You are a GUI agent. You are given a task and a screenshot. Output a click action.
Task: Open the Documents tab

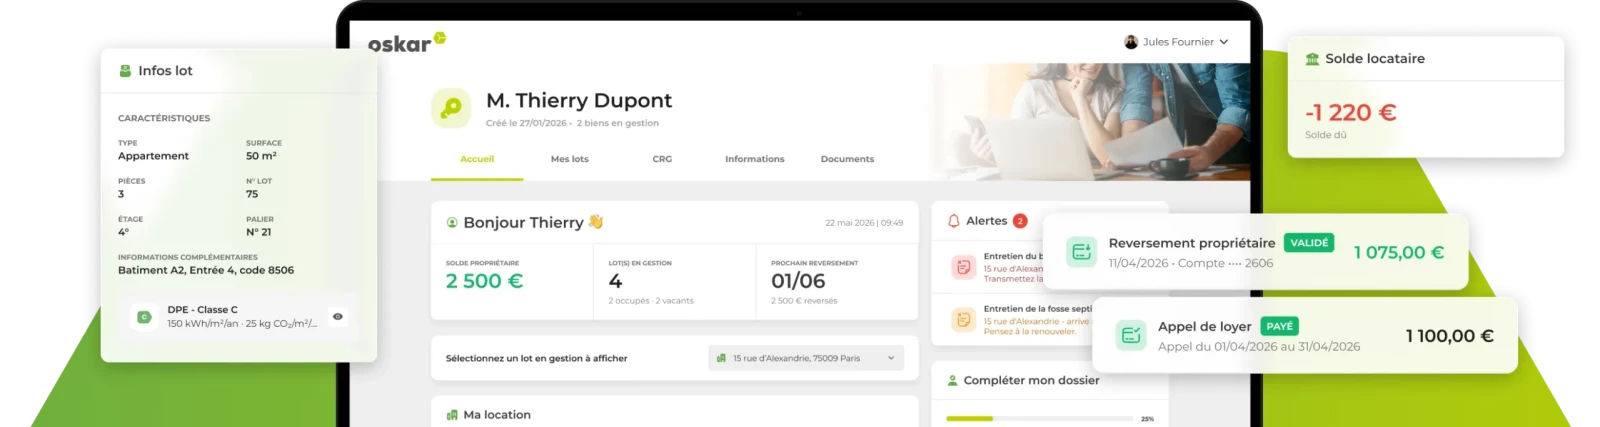tap(847, 159)
